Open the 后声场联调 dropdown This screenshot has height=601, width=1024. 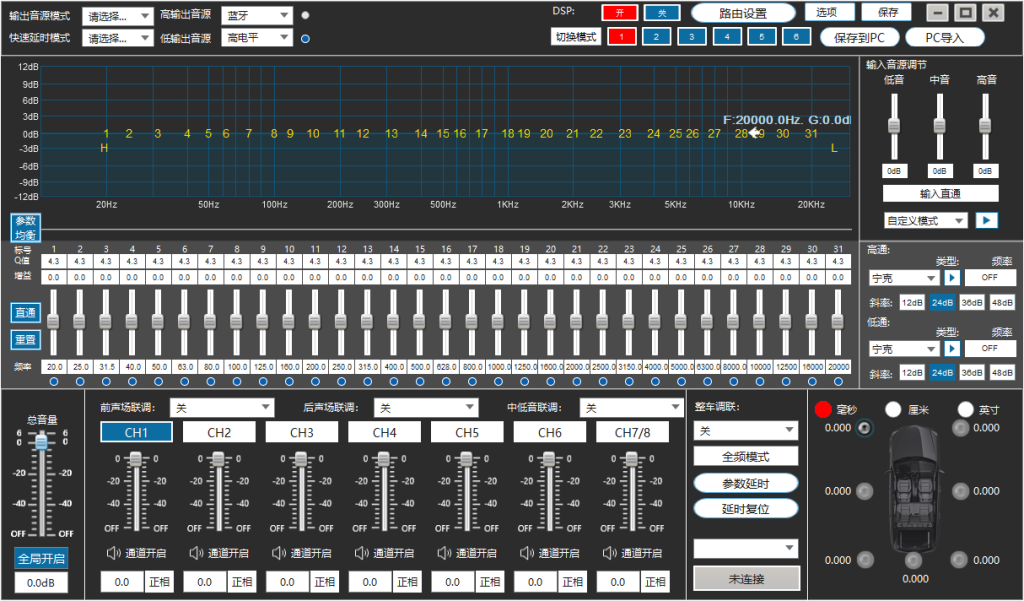coord(426,408)
